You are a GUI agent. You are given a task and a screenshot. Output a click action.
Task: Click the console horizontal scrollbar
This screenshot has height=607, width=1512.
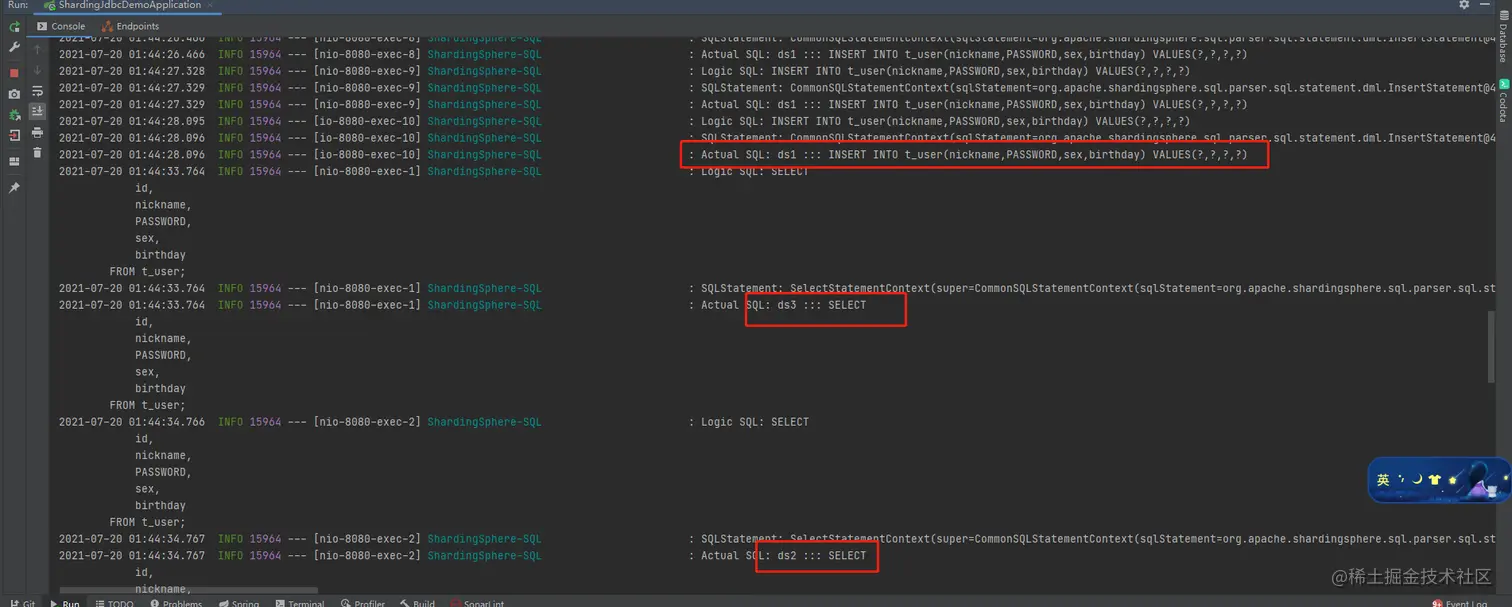point(188,590)
